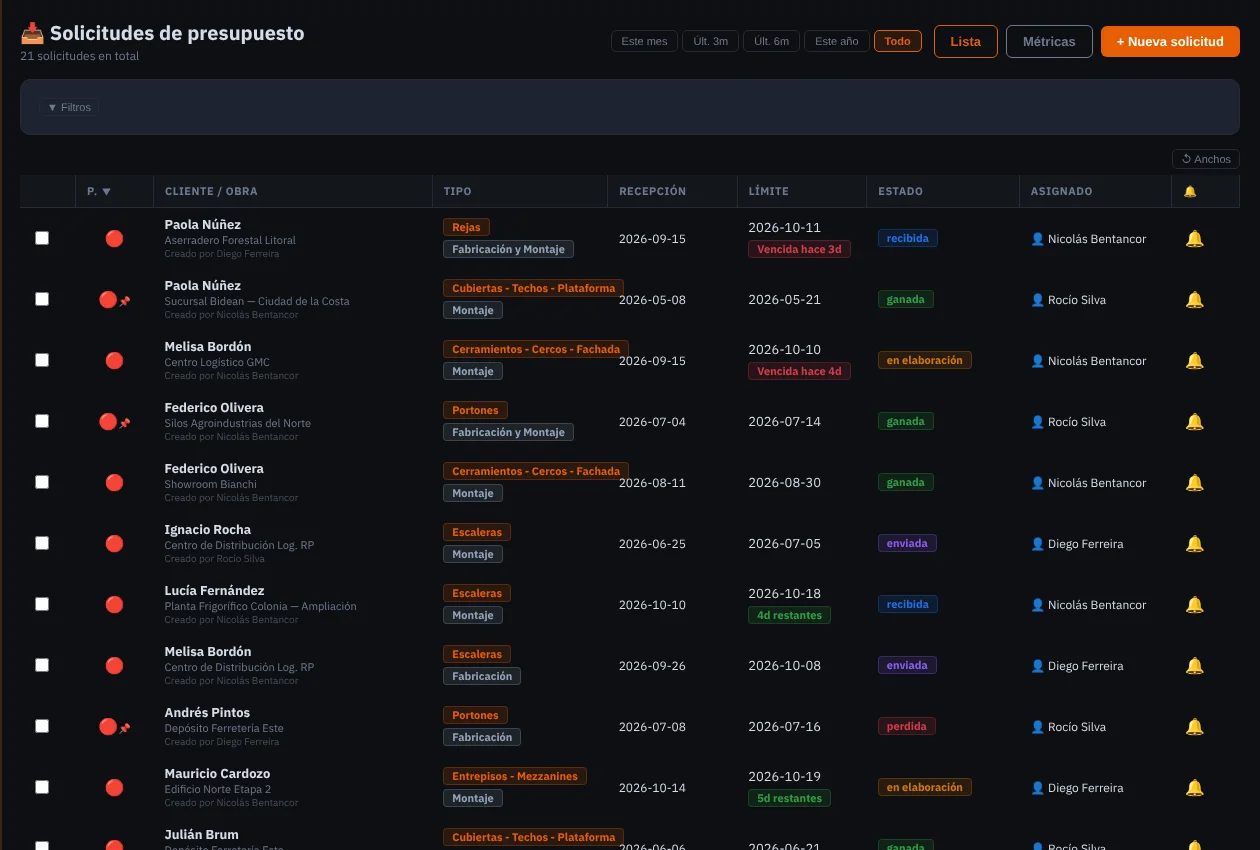Check the Andrés Pintos row checkbox
This screenshot has width=1260, height=850.
click(42, 726)
